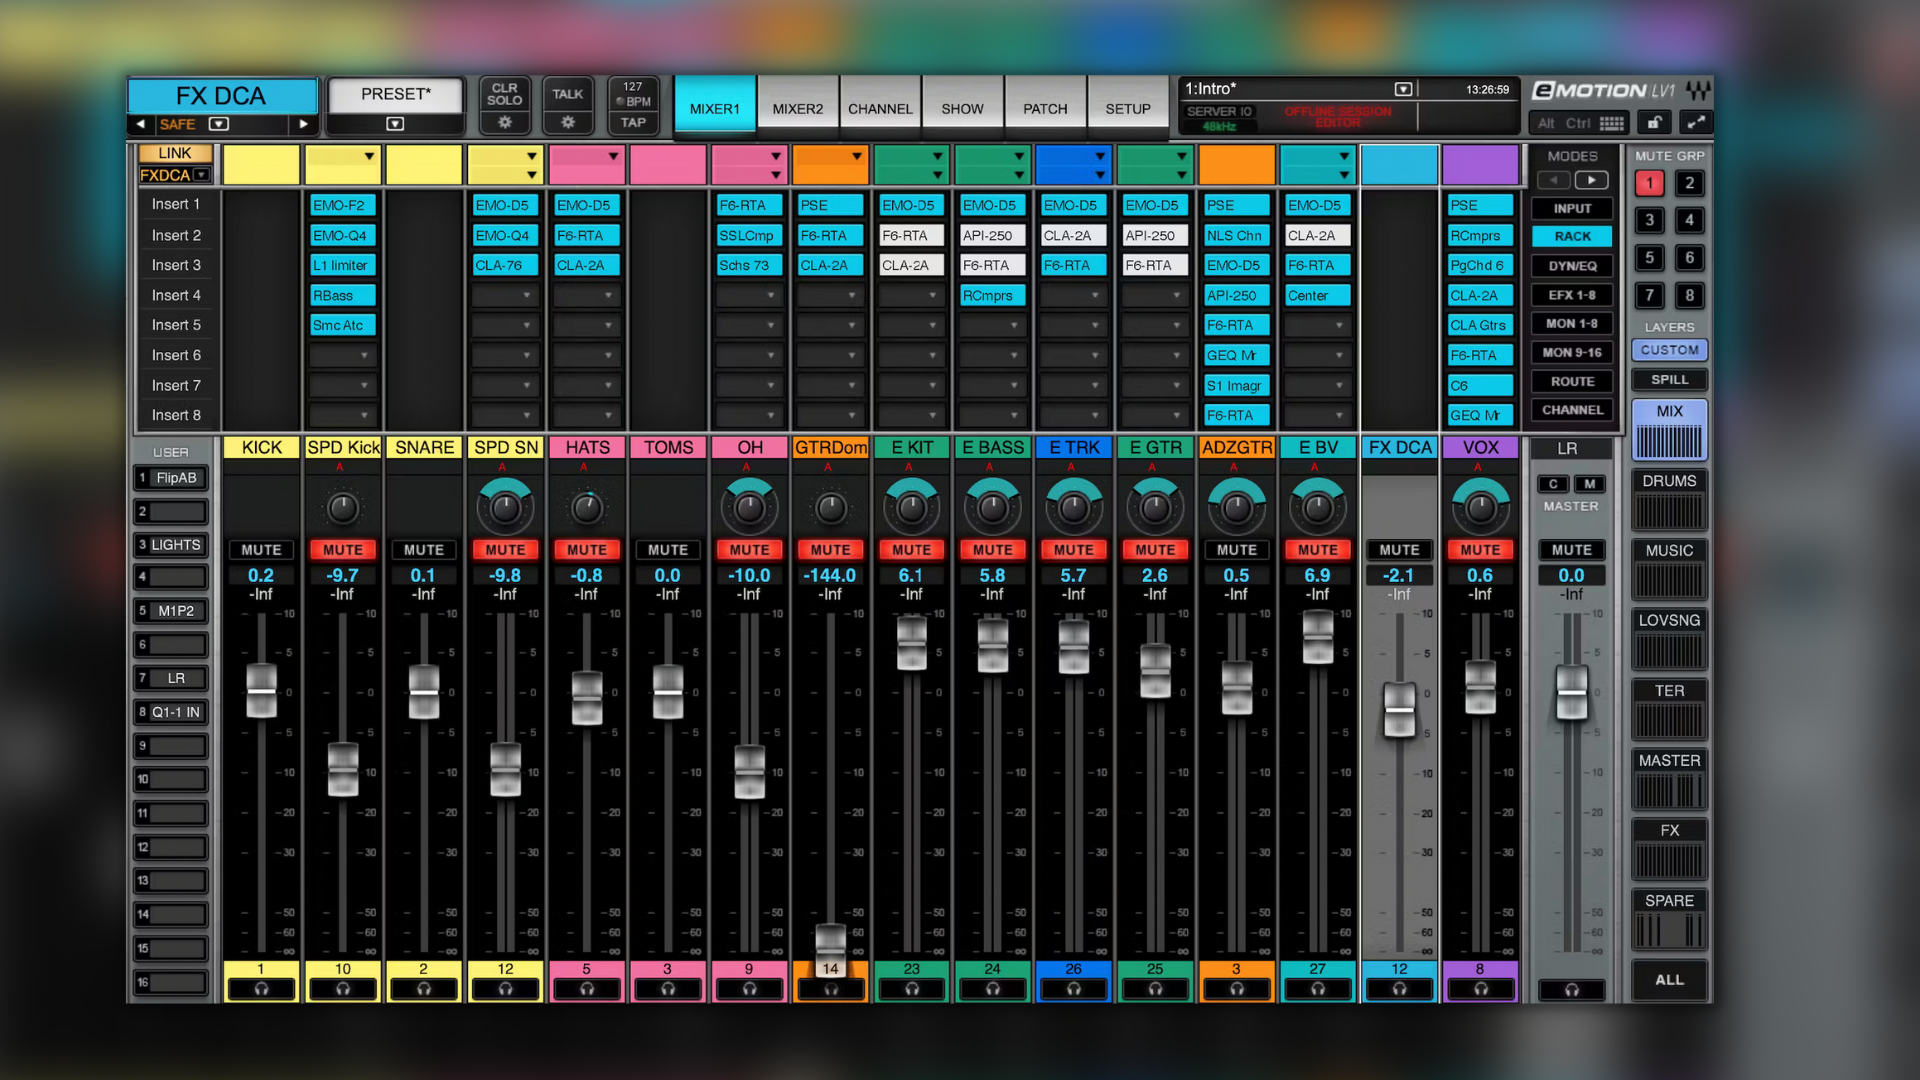Switch to the MIXER2 tab
The image size is (1920, 1080).
(x=797, y=108)
